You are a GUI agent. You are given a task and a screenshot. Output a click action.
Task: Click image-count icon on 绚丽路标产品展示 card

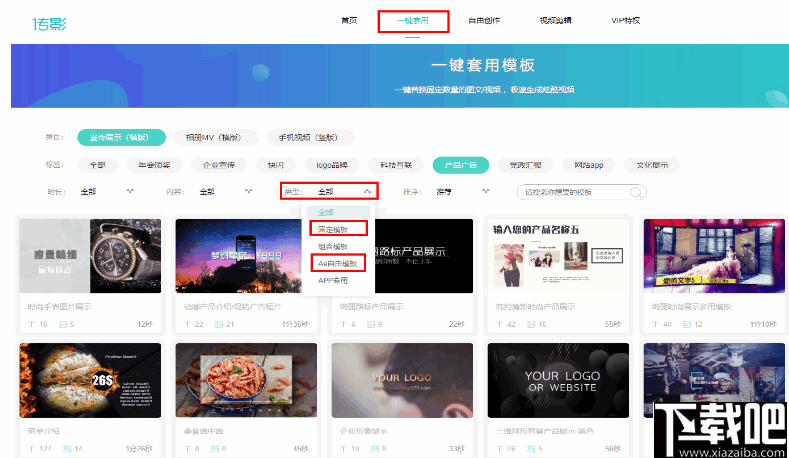[x=371, y=324]
